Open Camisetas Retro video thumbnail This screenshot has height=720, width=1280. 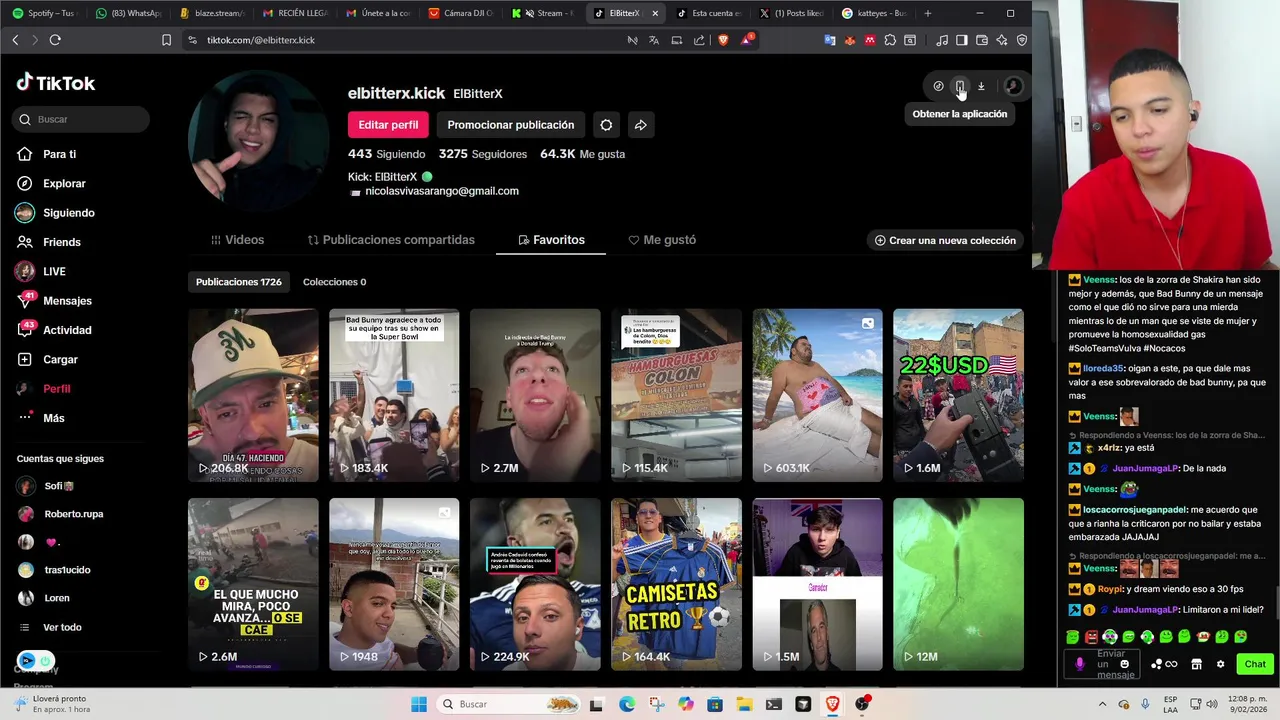point(676,584)
